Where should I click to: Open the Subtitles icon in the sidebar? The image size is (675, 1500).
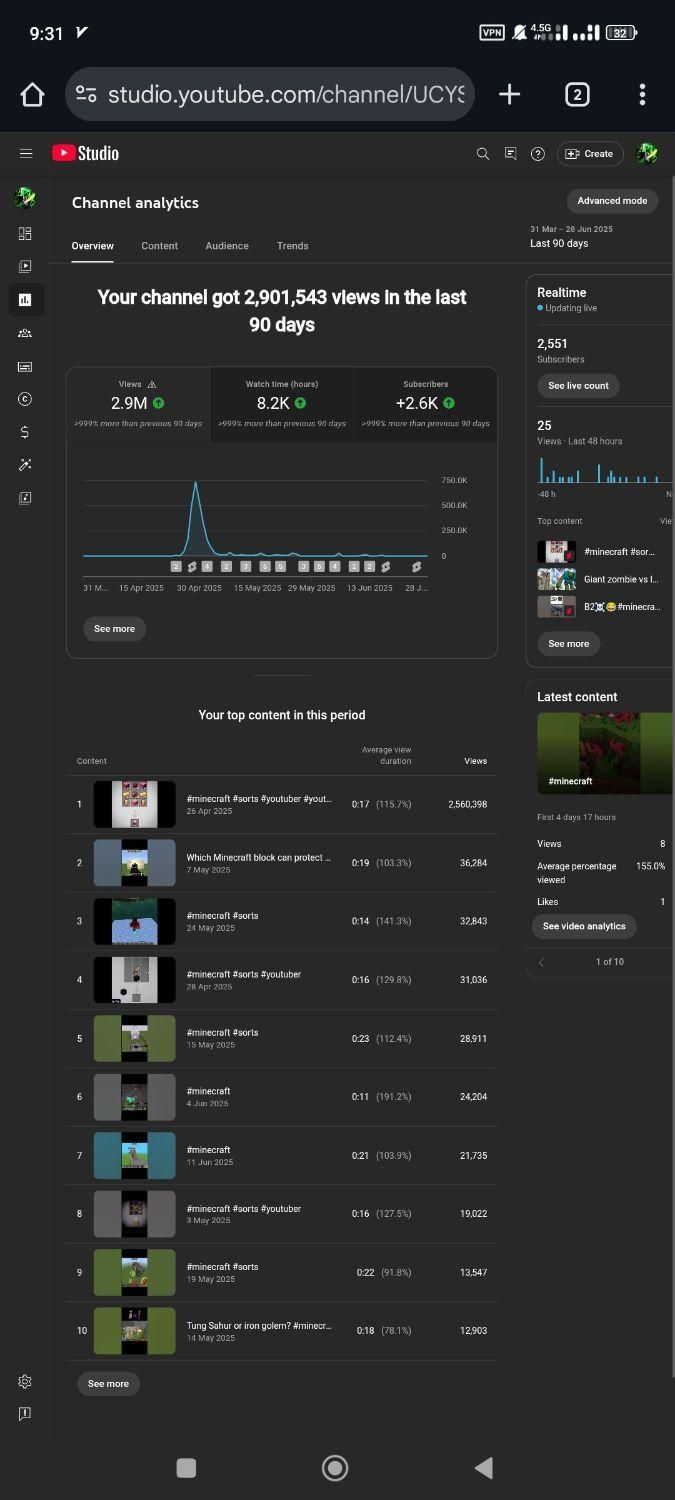25,366
